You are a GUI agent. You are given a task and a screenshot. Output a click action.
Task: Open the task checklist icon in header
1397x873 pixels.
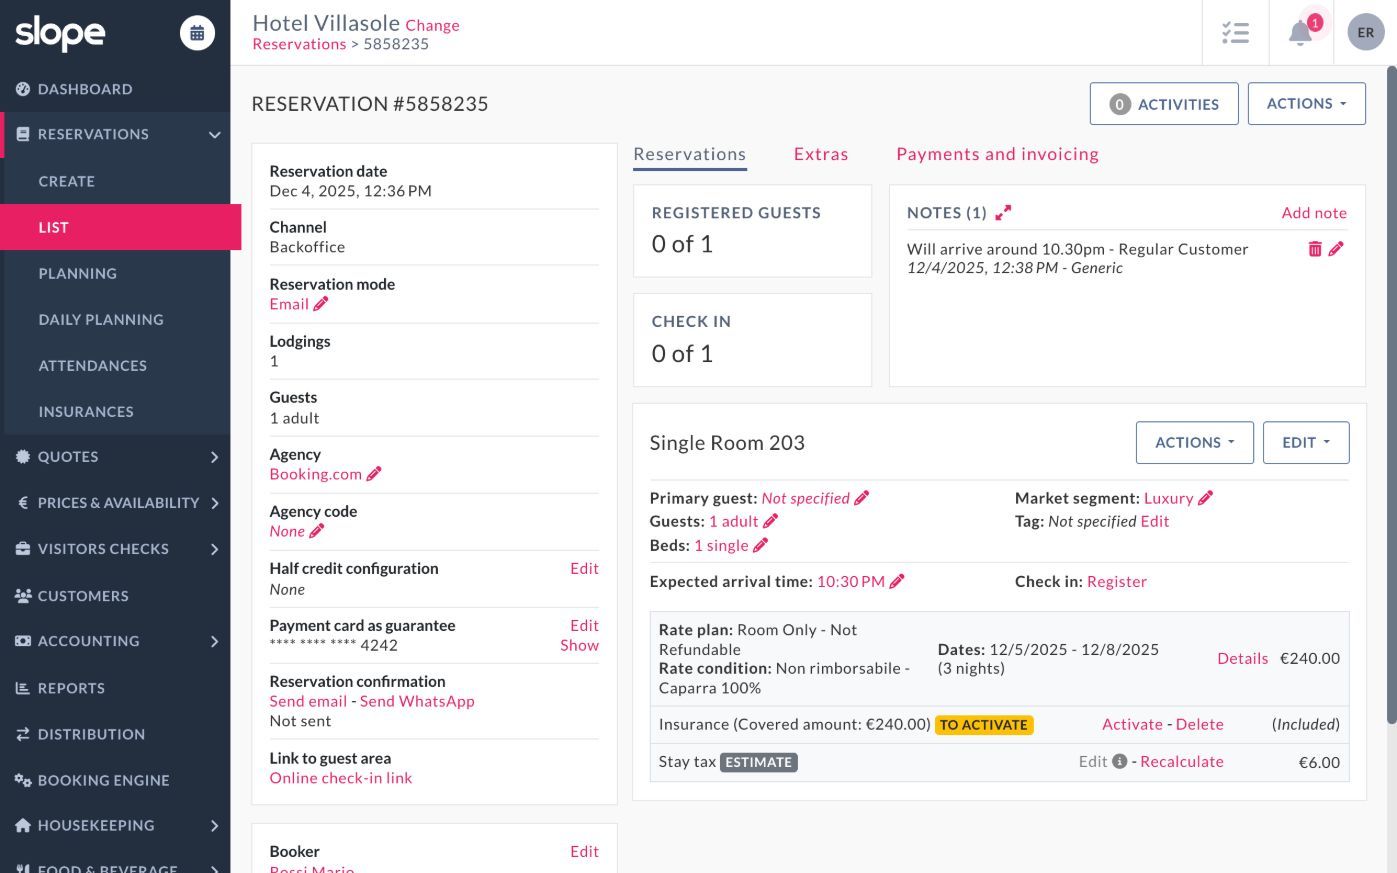[x=1235, y=33]
